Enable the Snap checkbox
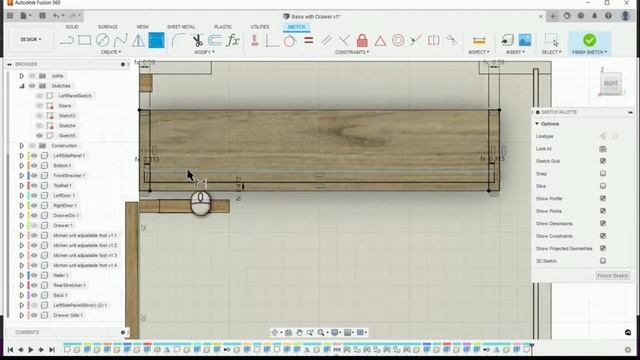This screenshot has height=360, width=640. pyautogui.click(x=603, y=173)
